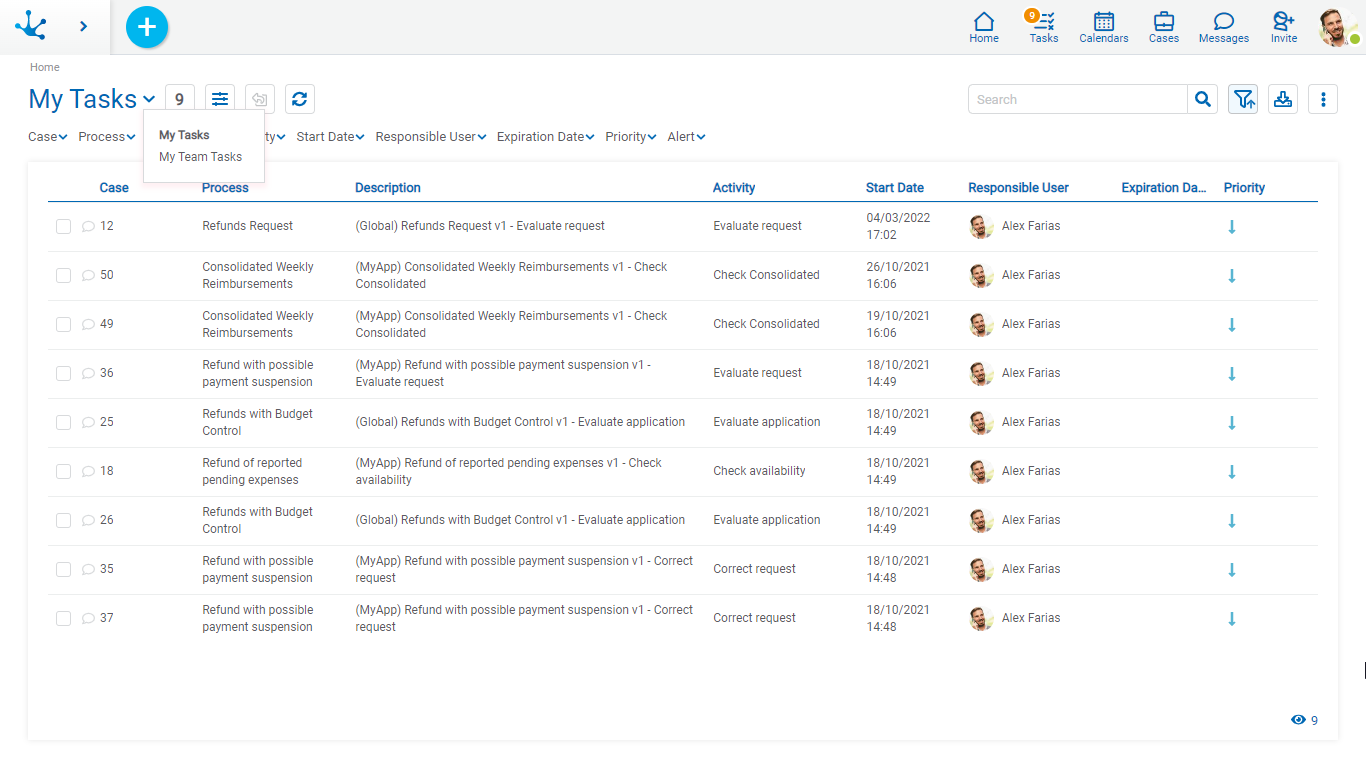The width and height of the screenshot is (1366, 768).
Task: Open Messages from the top bar
Action: 1223,27
